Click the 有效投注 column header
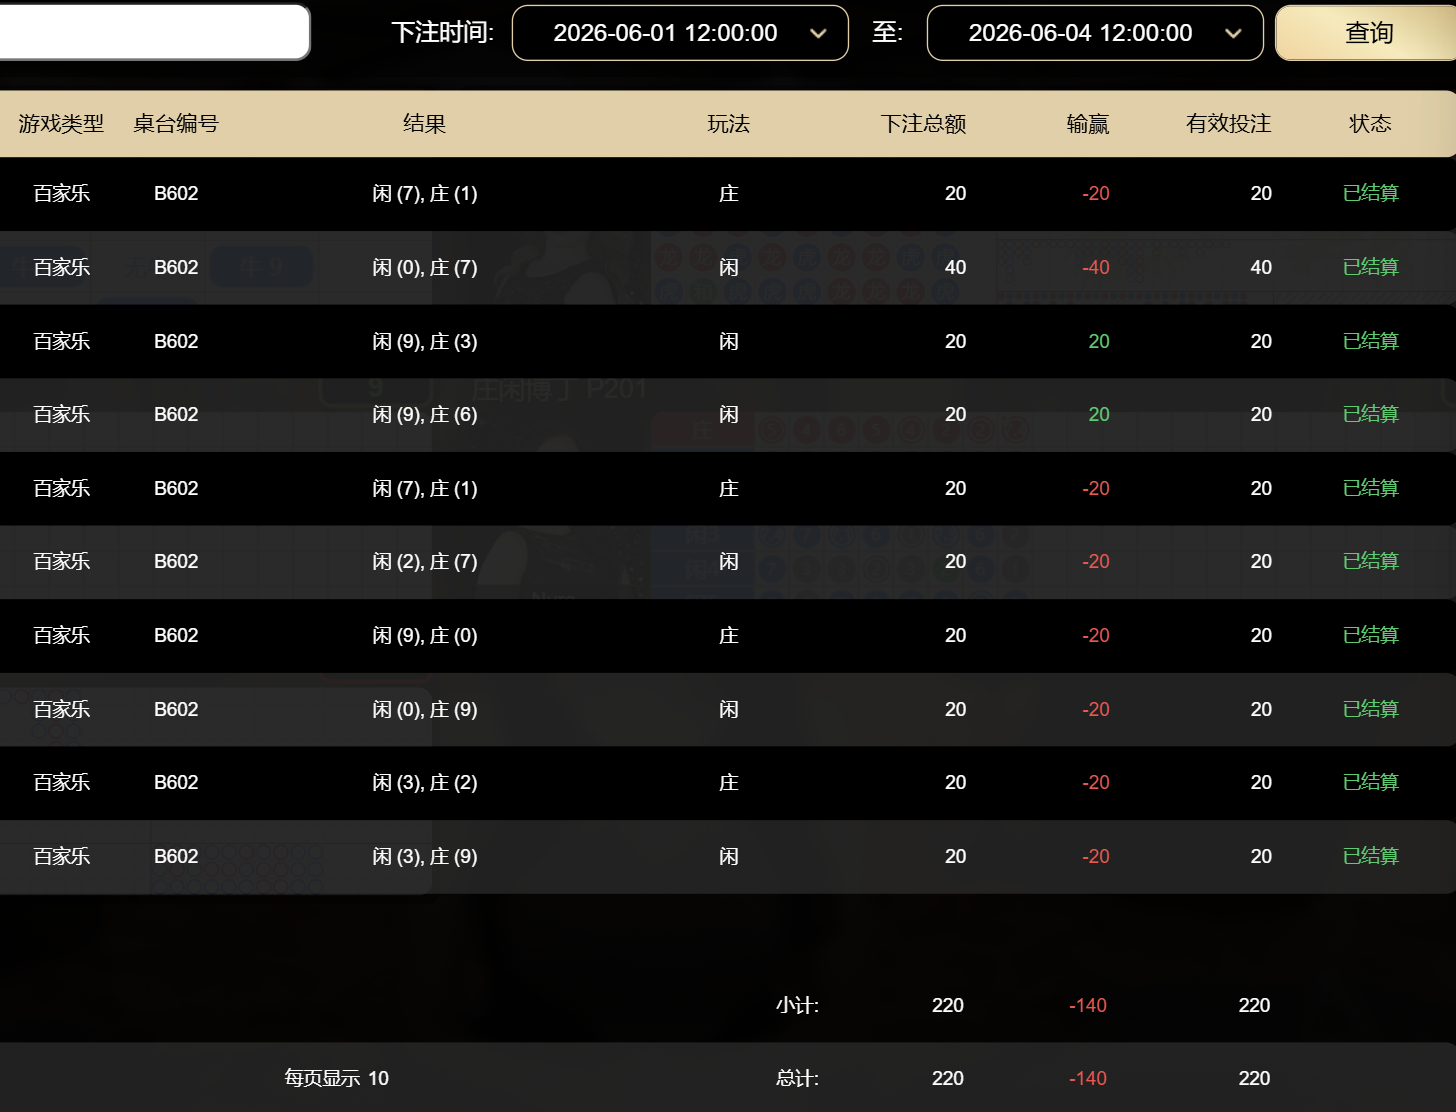The width and height of the screenshot is (1456, 1112). (x=1228, y=124)
